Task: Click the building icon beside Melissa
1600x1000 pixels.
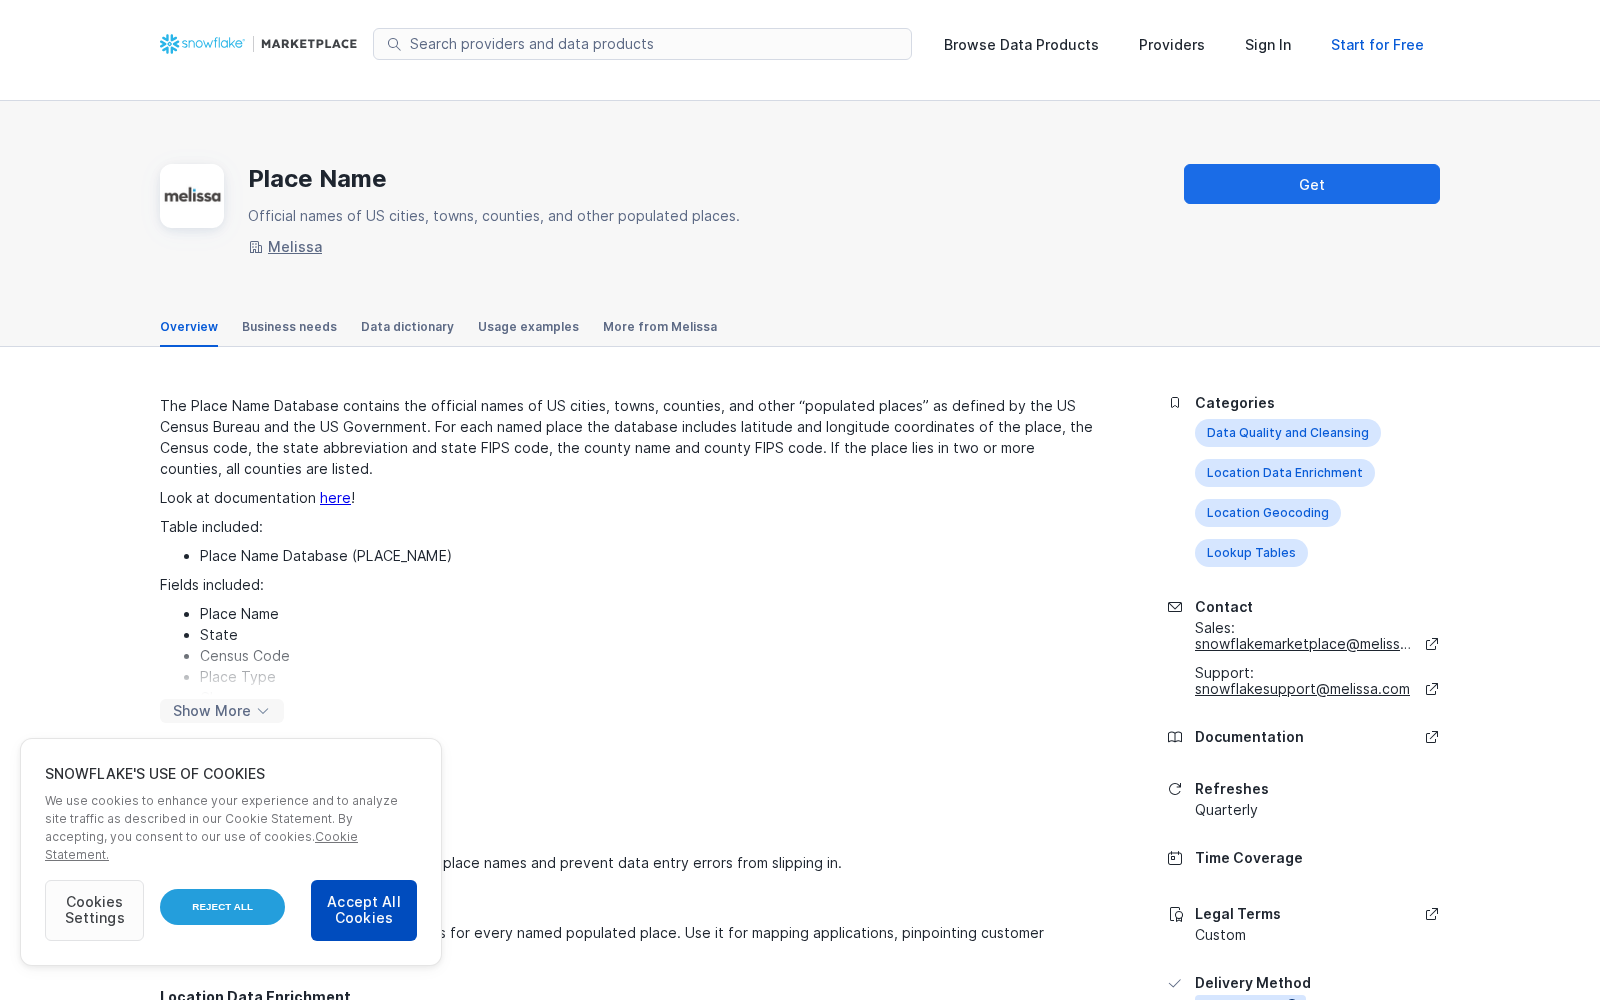Action: [x=255, y=247]
